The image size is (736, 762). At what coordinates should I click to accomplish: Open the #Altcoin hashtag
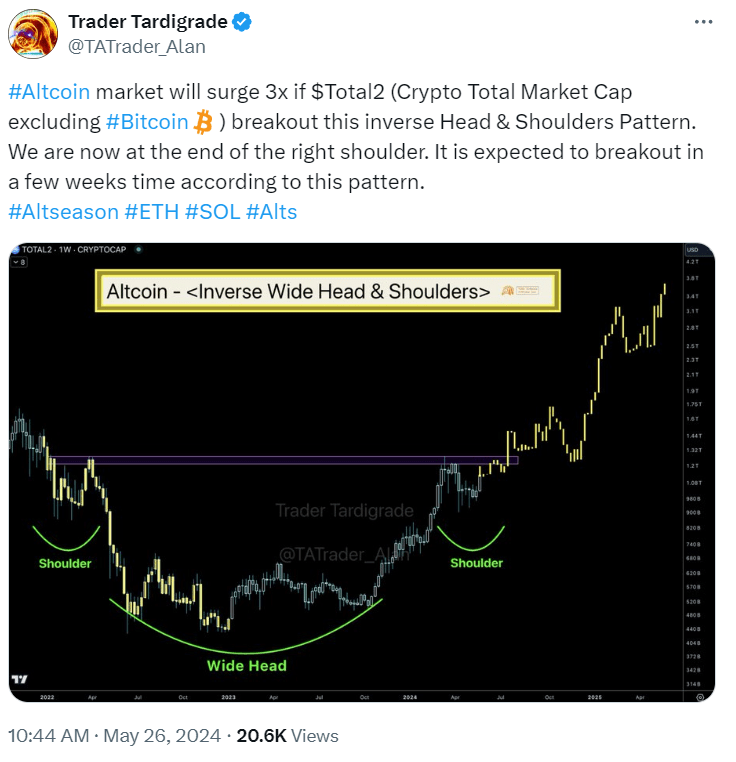click(x=49, y=92)
